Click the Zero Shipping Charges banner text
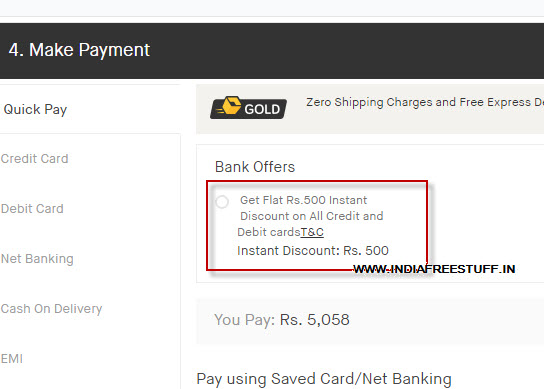Viewport: 544px width, 389px height. [x=425, y=102]
